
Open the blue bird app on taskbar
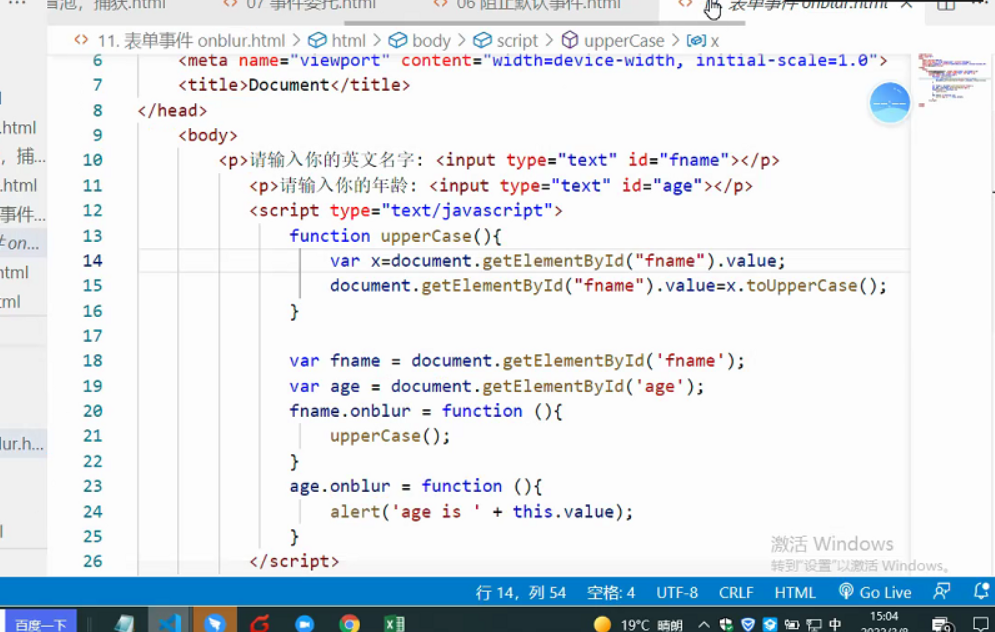point(214,623)
